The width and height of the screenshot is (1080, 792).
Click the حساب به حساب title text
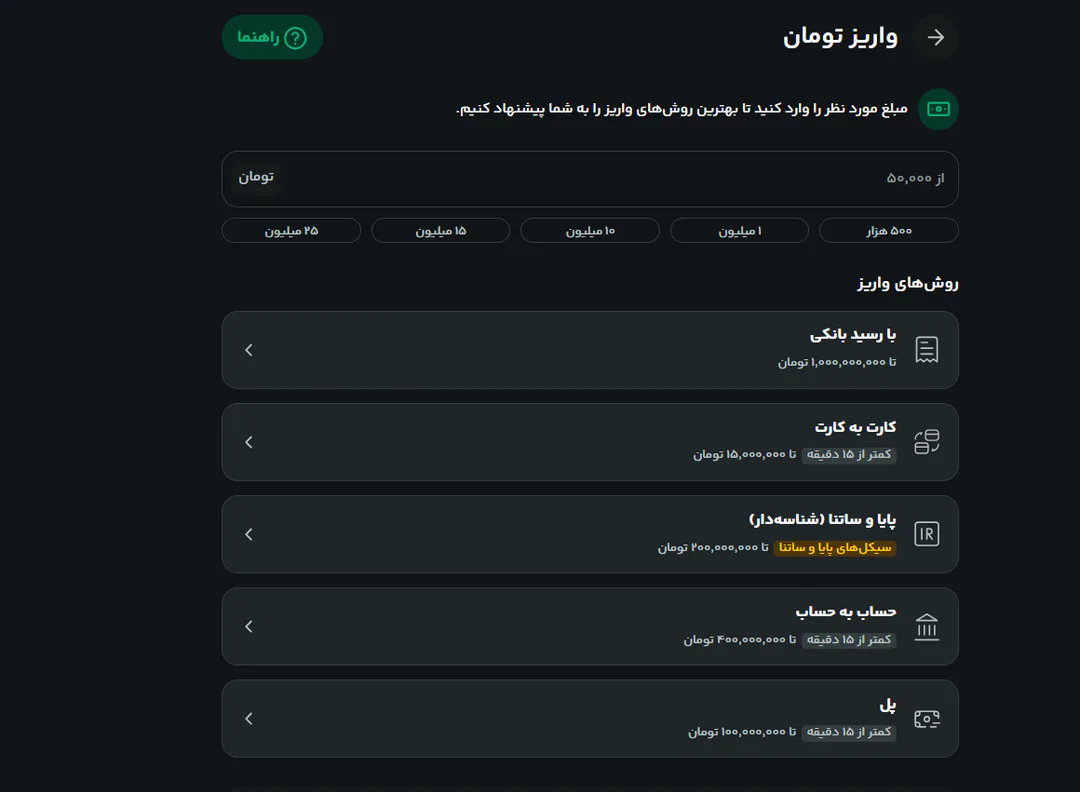[x=846, y=612]
